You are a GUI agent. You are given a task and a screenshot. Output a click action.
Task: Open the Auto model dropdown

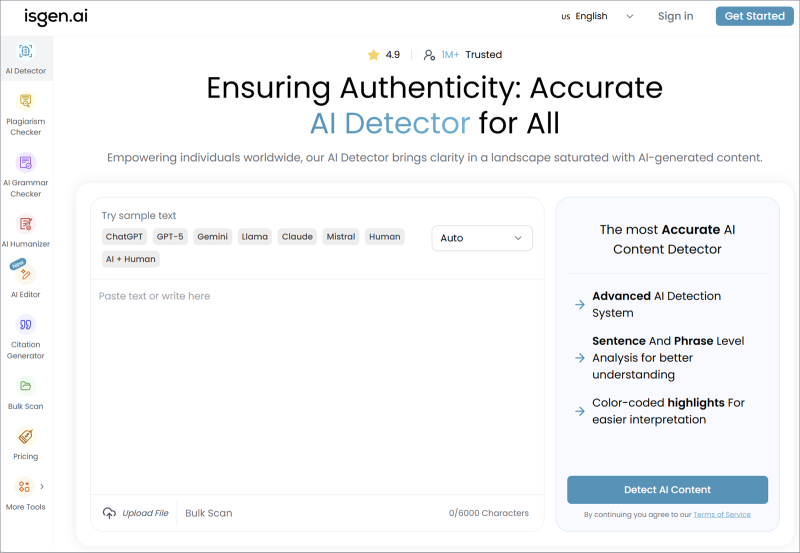pyautogui.click(x=482, y=238)
